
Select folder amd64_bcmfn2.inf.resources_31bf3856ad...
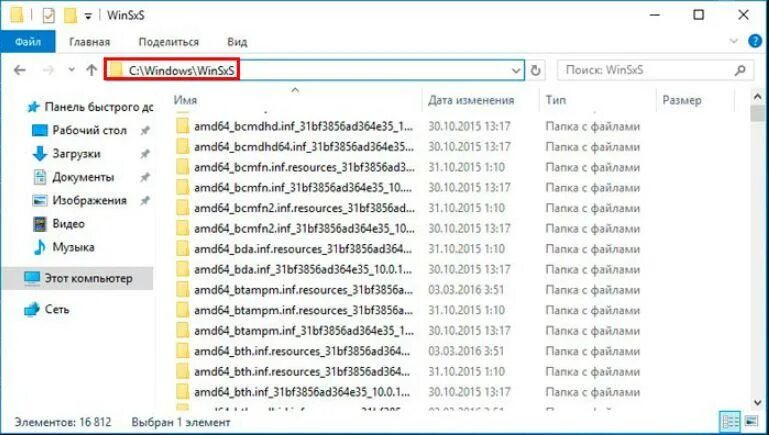(x=304, y=208)
